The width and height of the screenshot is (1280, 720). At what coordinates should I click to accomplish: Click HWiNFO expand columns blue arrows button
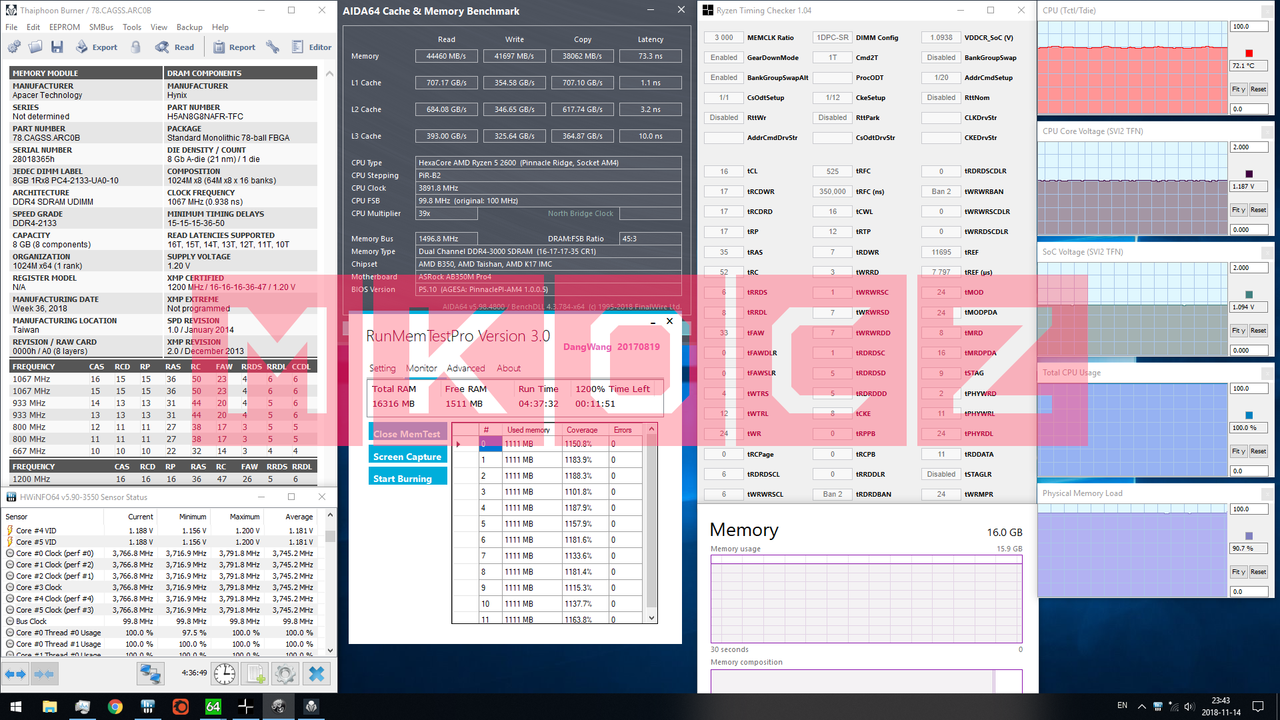click(x=15, y=674)
